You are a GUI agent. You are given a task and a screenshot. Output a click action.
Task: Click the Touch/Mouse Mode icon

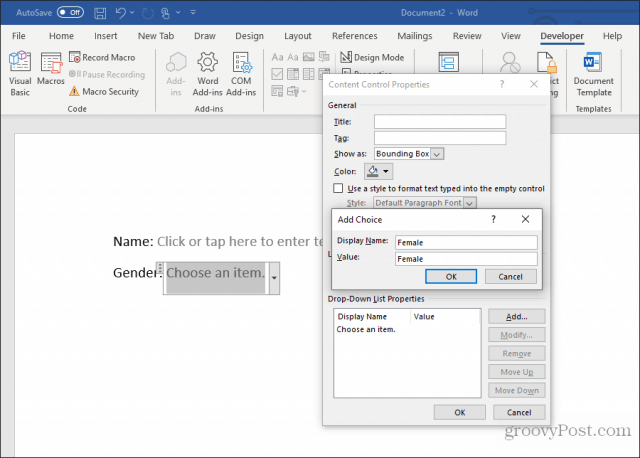(165, 13)
